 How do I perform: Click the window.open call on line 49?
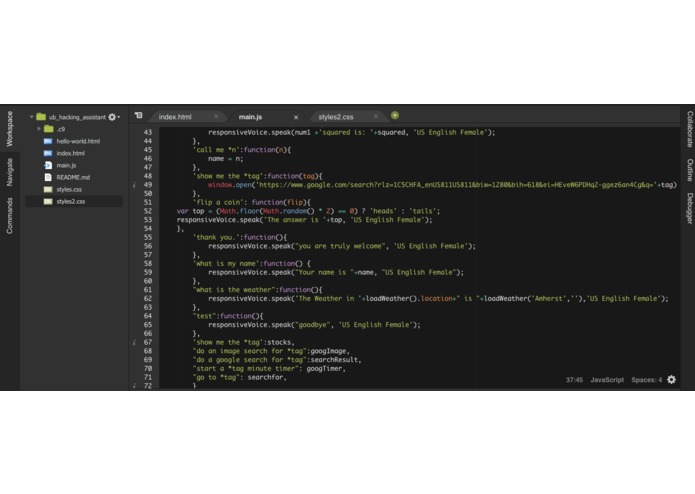pos(230,185)
